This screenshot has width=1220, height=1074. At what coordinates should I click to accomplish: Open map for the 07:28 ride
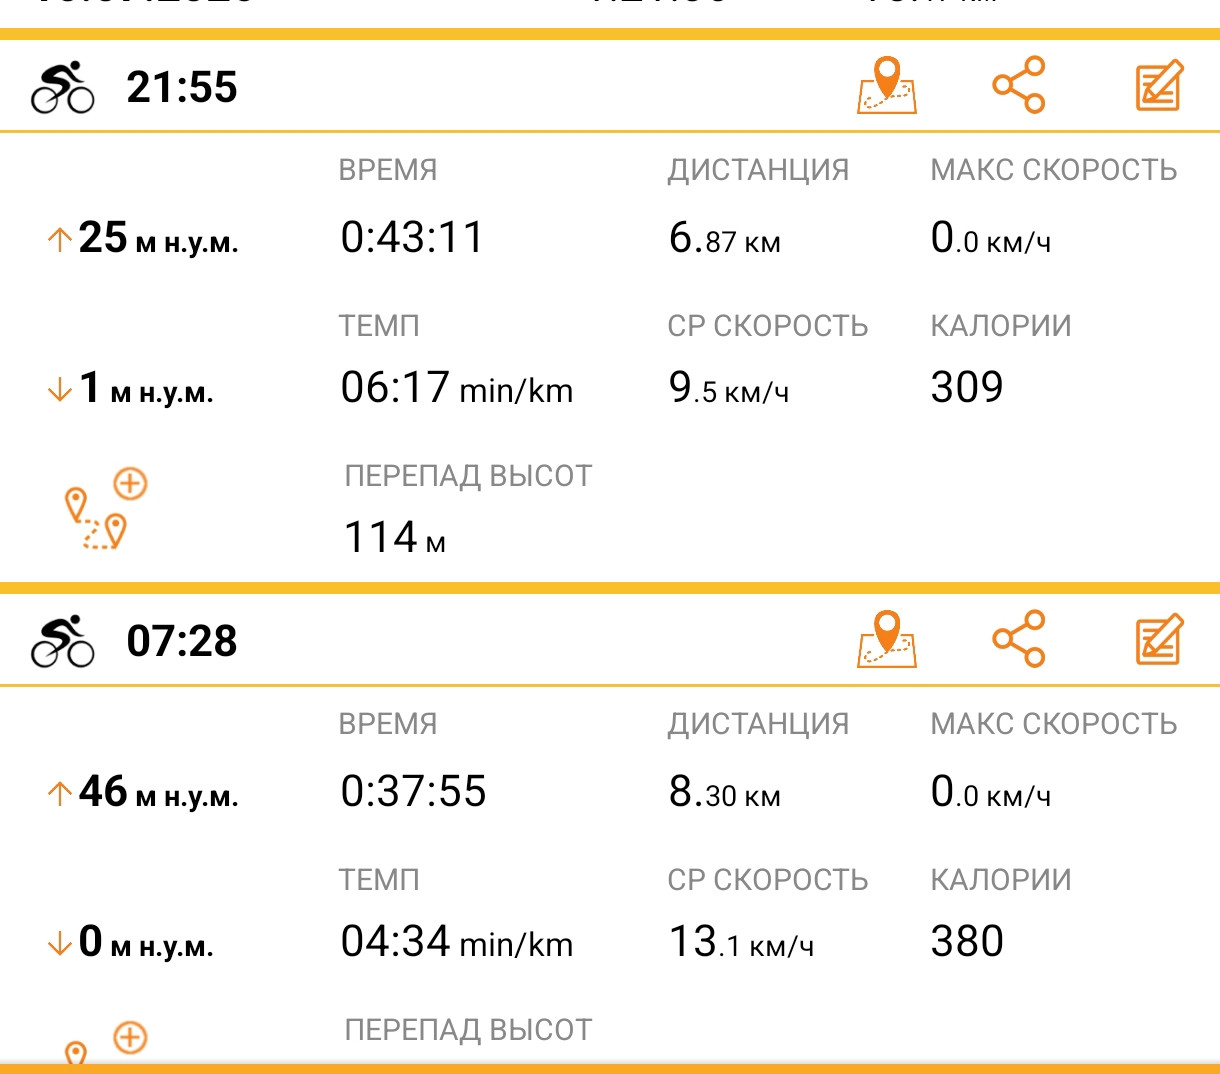(x=887, y=639)
